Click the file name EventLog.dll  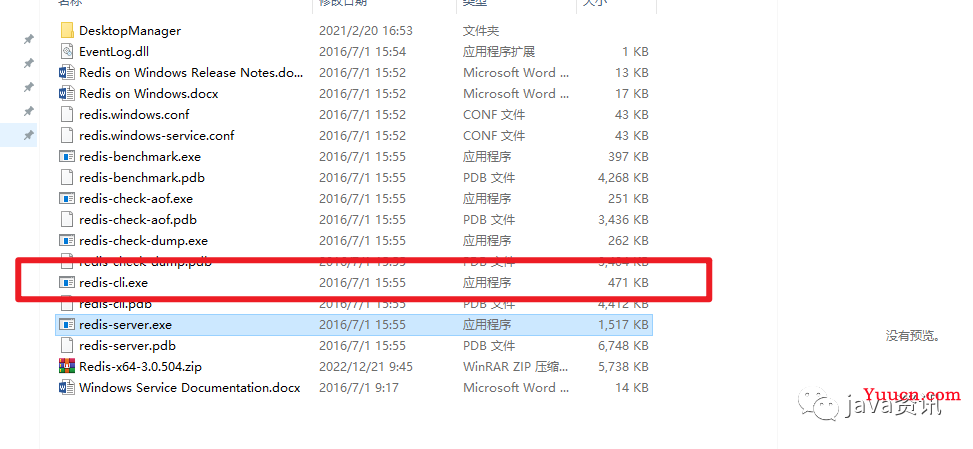click(x=114, y=51)
